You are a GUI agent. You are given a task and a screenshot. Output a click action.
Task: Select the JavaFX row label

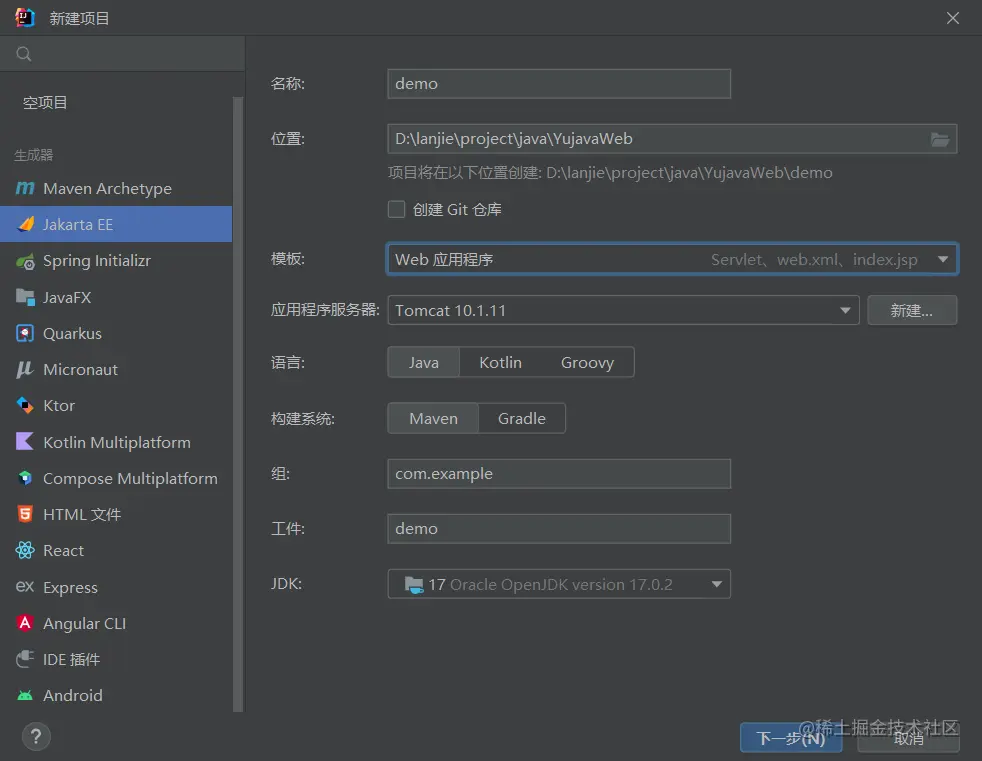tap(67, 297)
